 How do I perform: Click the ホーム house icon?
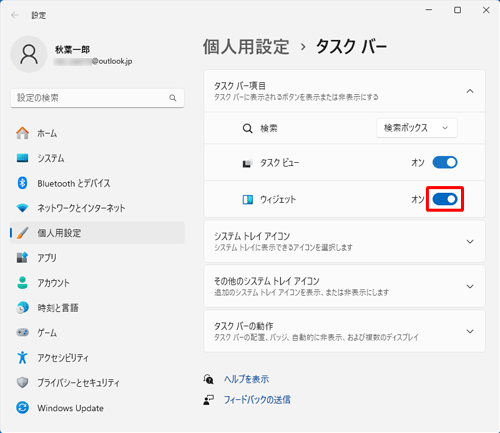(22, 133)
